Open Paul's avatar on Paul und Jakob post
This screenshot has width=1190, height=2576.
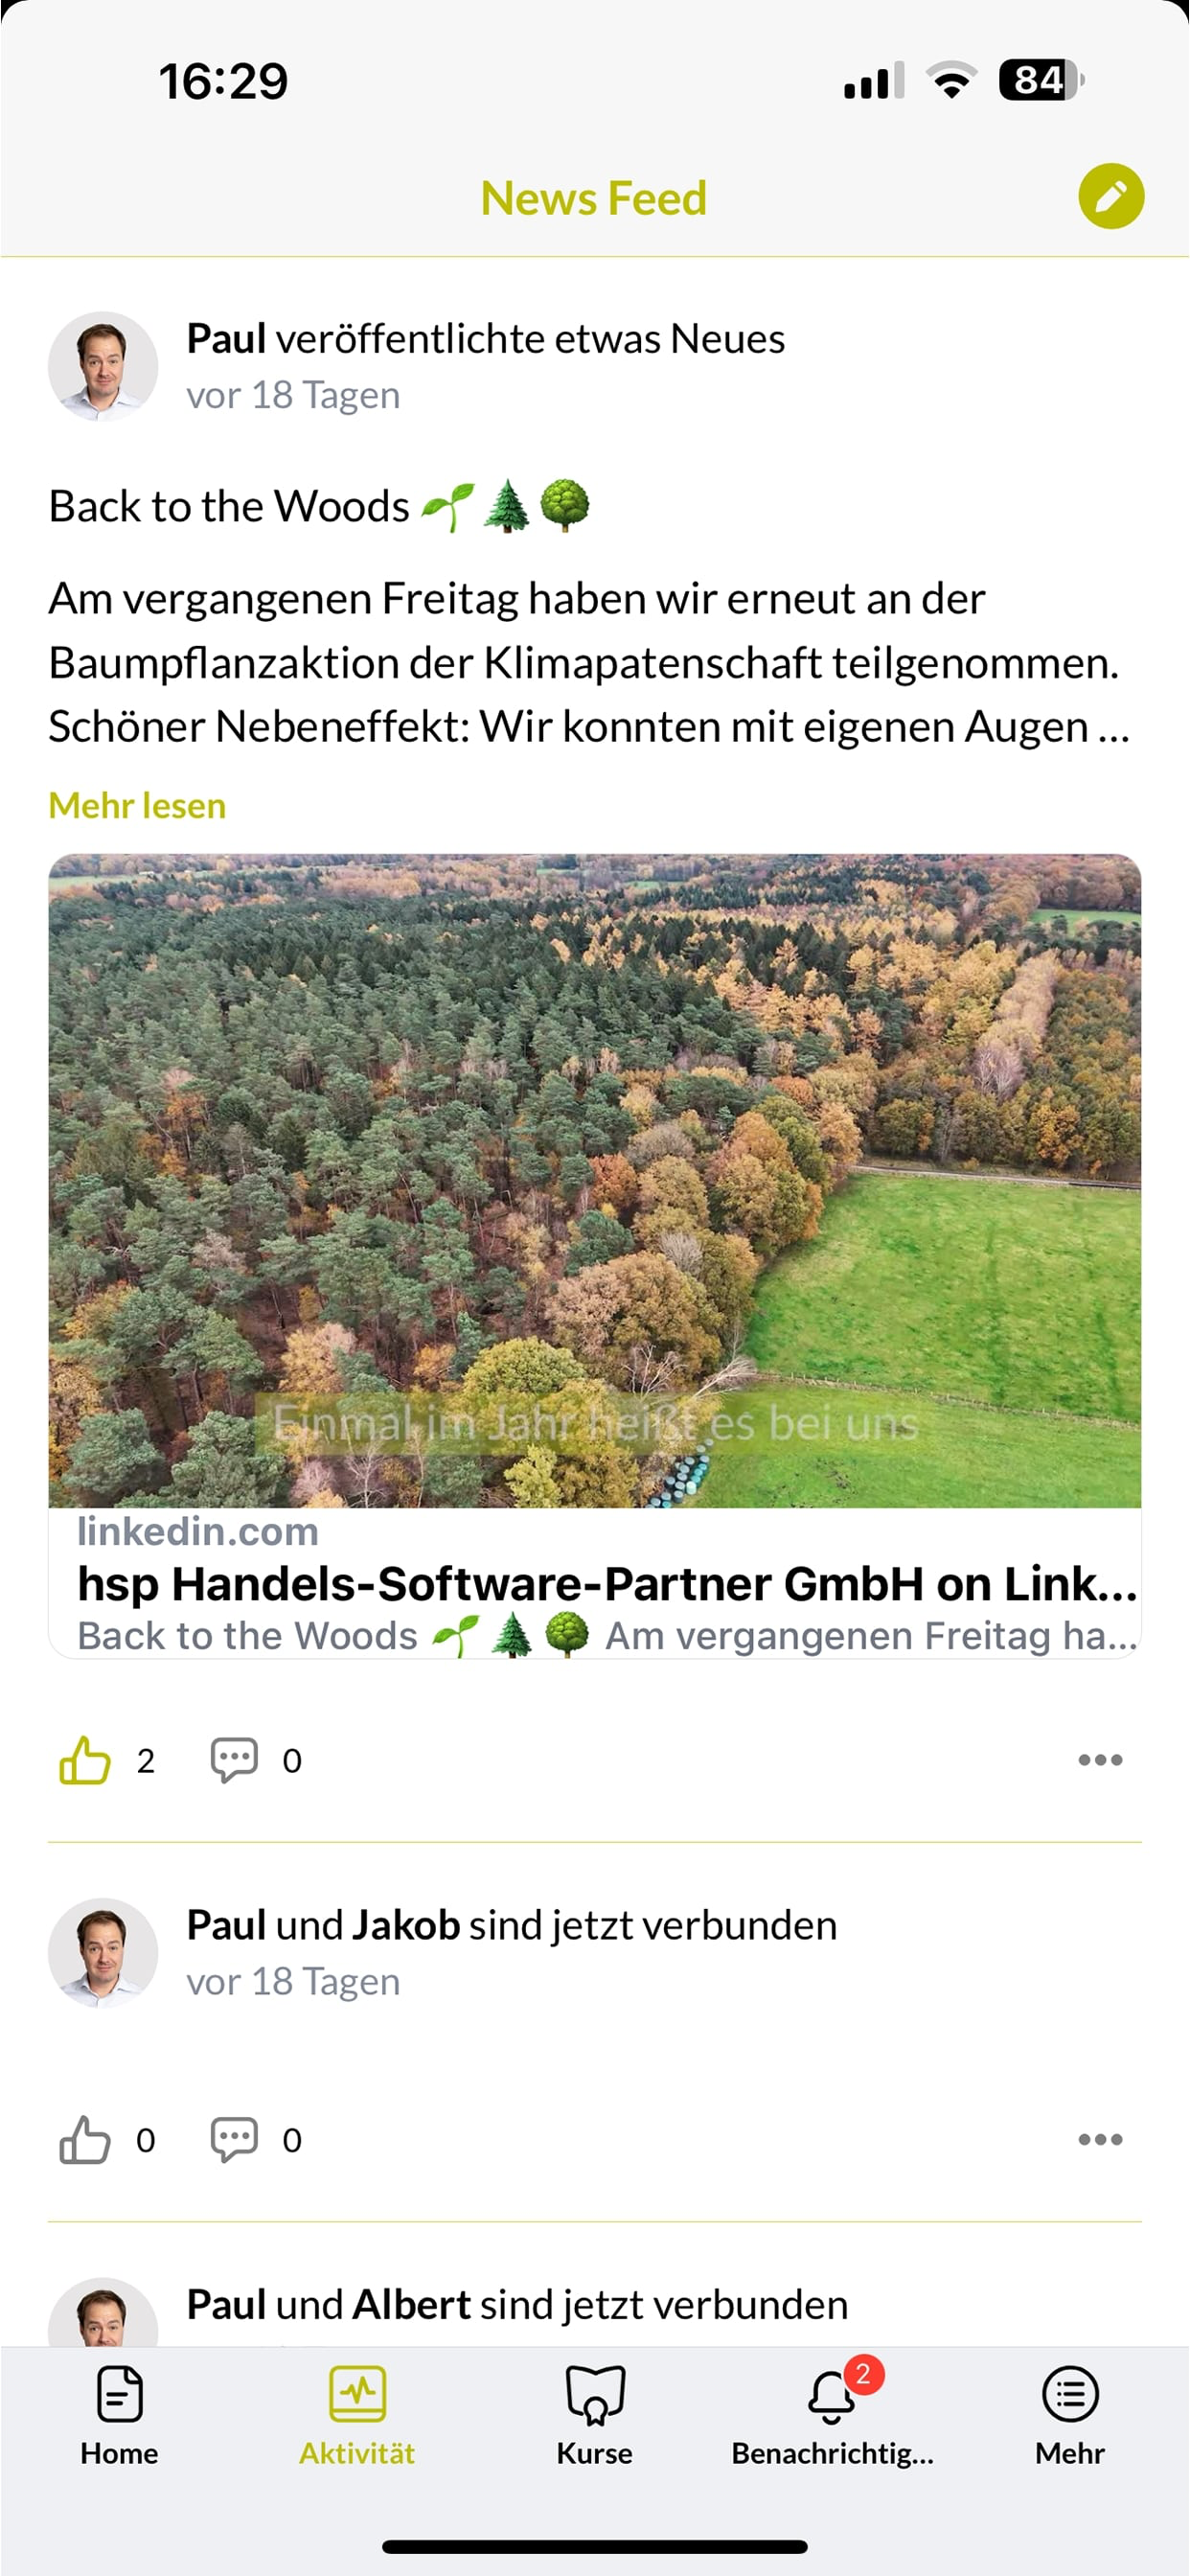coord(103,1953)
